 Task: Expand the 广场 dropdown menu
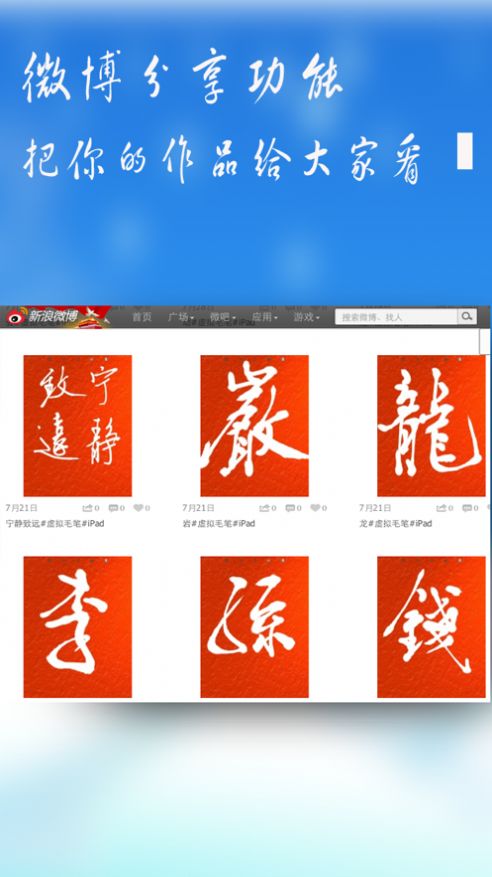[181, 317]
